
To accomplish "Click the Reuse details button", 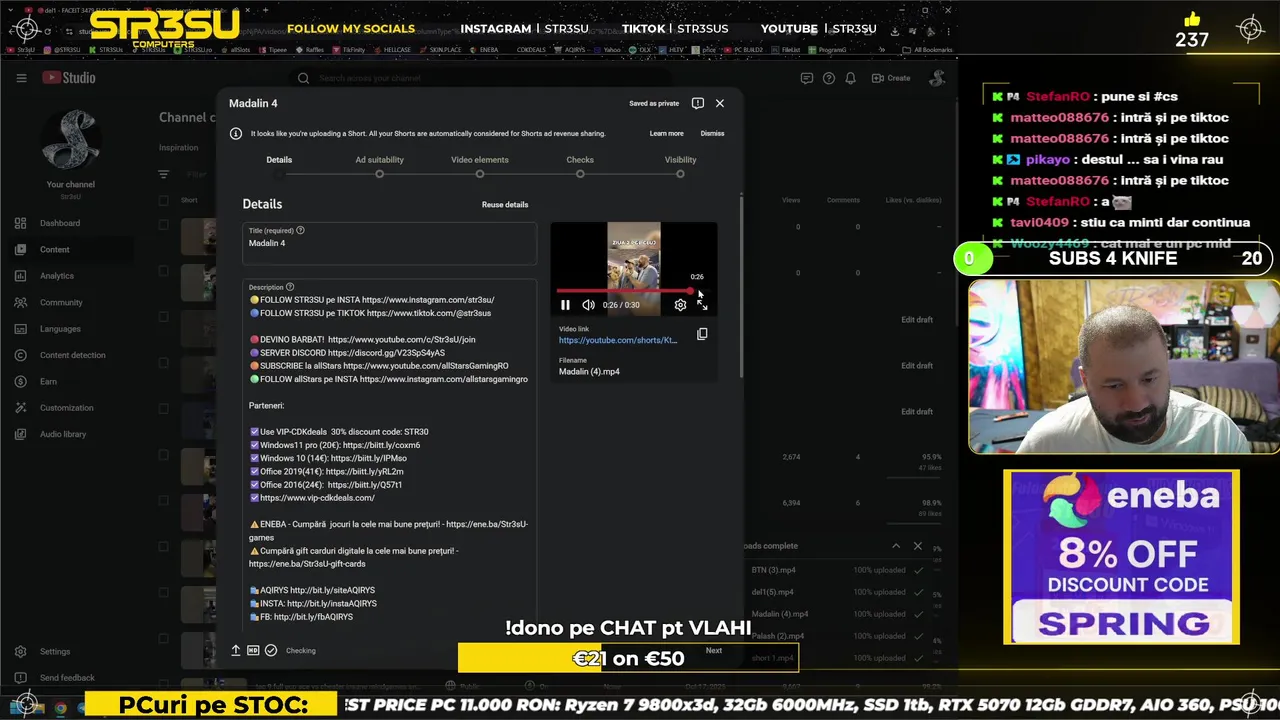I will click(505, 205).
